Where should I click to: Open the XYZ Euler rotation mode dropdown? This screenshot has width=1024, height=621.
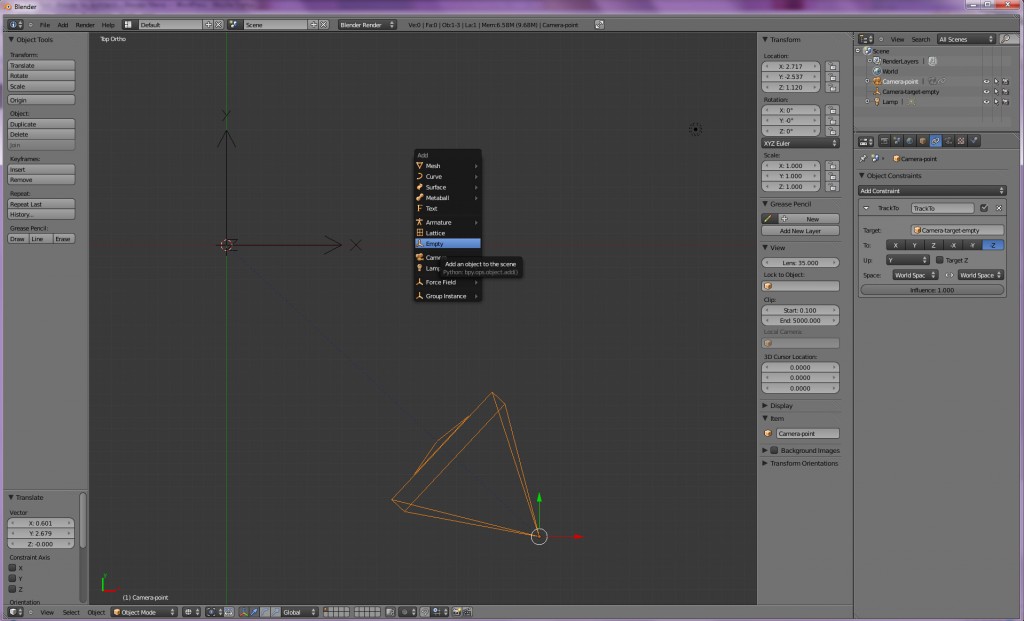800,143
